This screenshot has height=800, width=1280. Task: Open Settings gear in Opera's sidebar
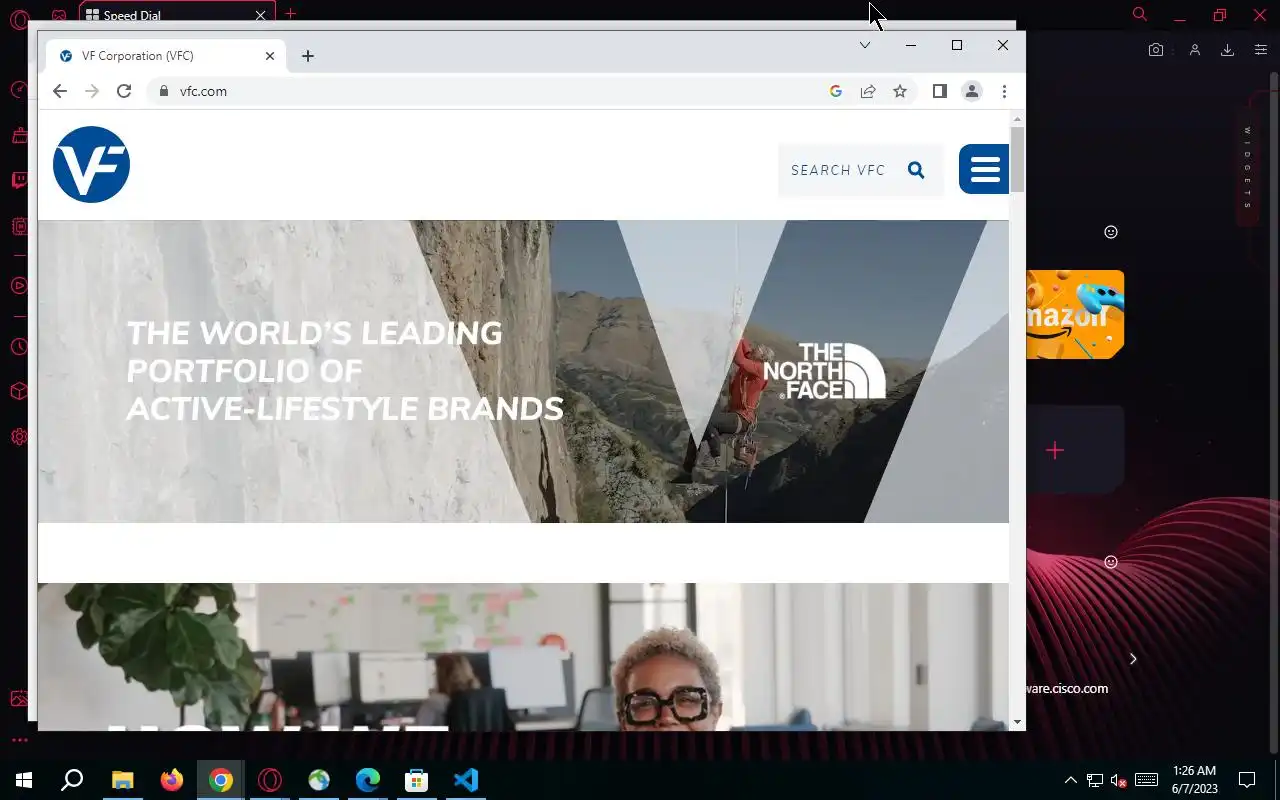click(x=19, y=437)
